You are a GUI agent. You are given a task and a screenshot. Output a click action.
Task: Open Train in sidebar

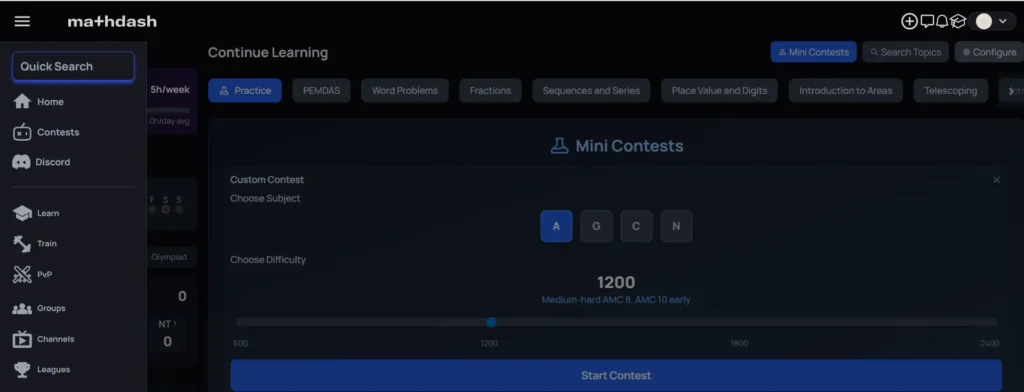pyautogui.click(x=35, y=244)
